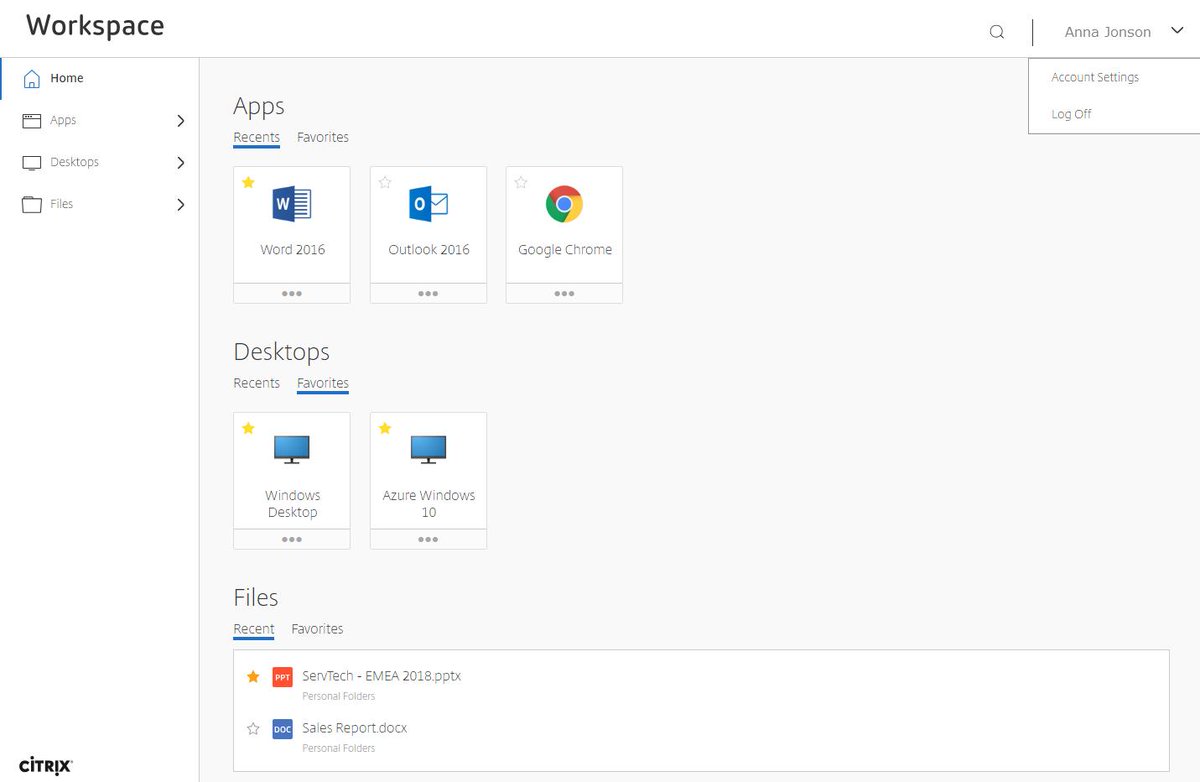This screenshot has width=1200, height=782.
Task: Open Account Settings from the menu
Action: pyautogui.click(x=1094, y=77)
